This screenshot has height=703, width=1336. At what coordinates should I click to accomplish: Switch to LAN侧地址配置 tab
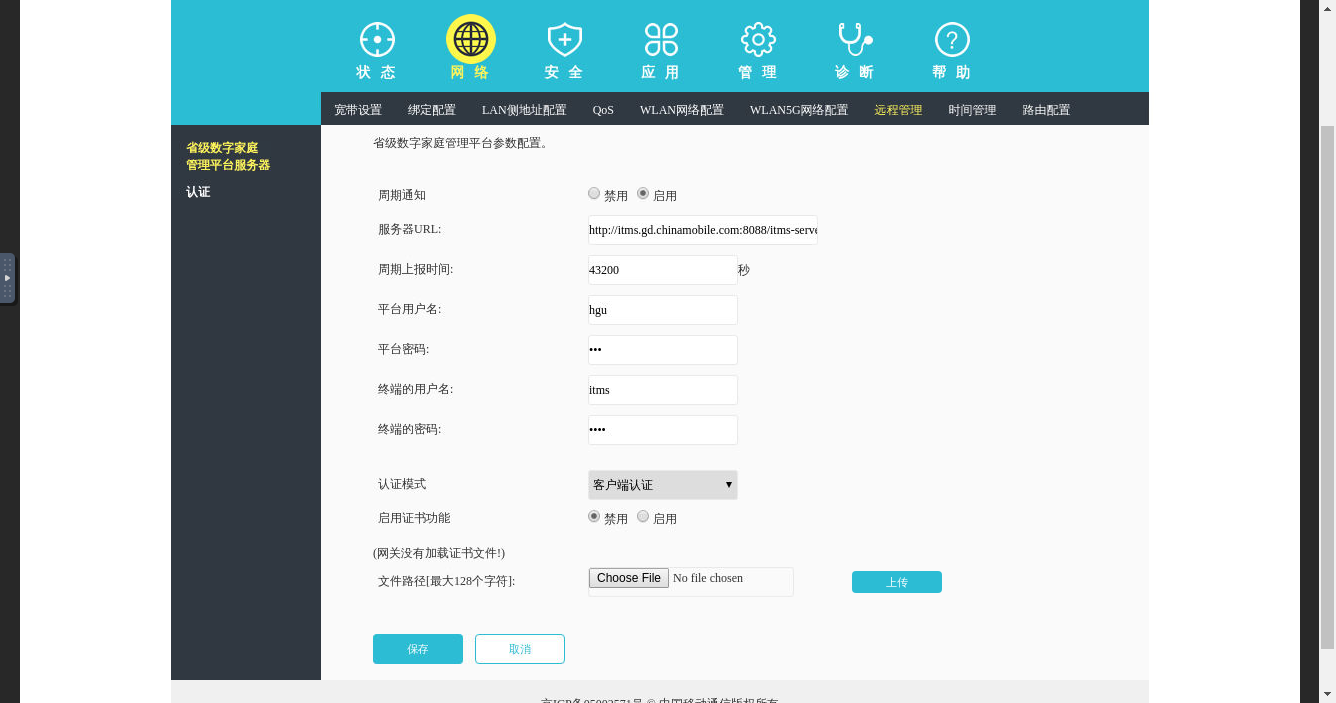click(x=524, y=110)
